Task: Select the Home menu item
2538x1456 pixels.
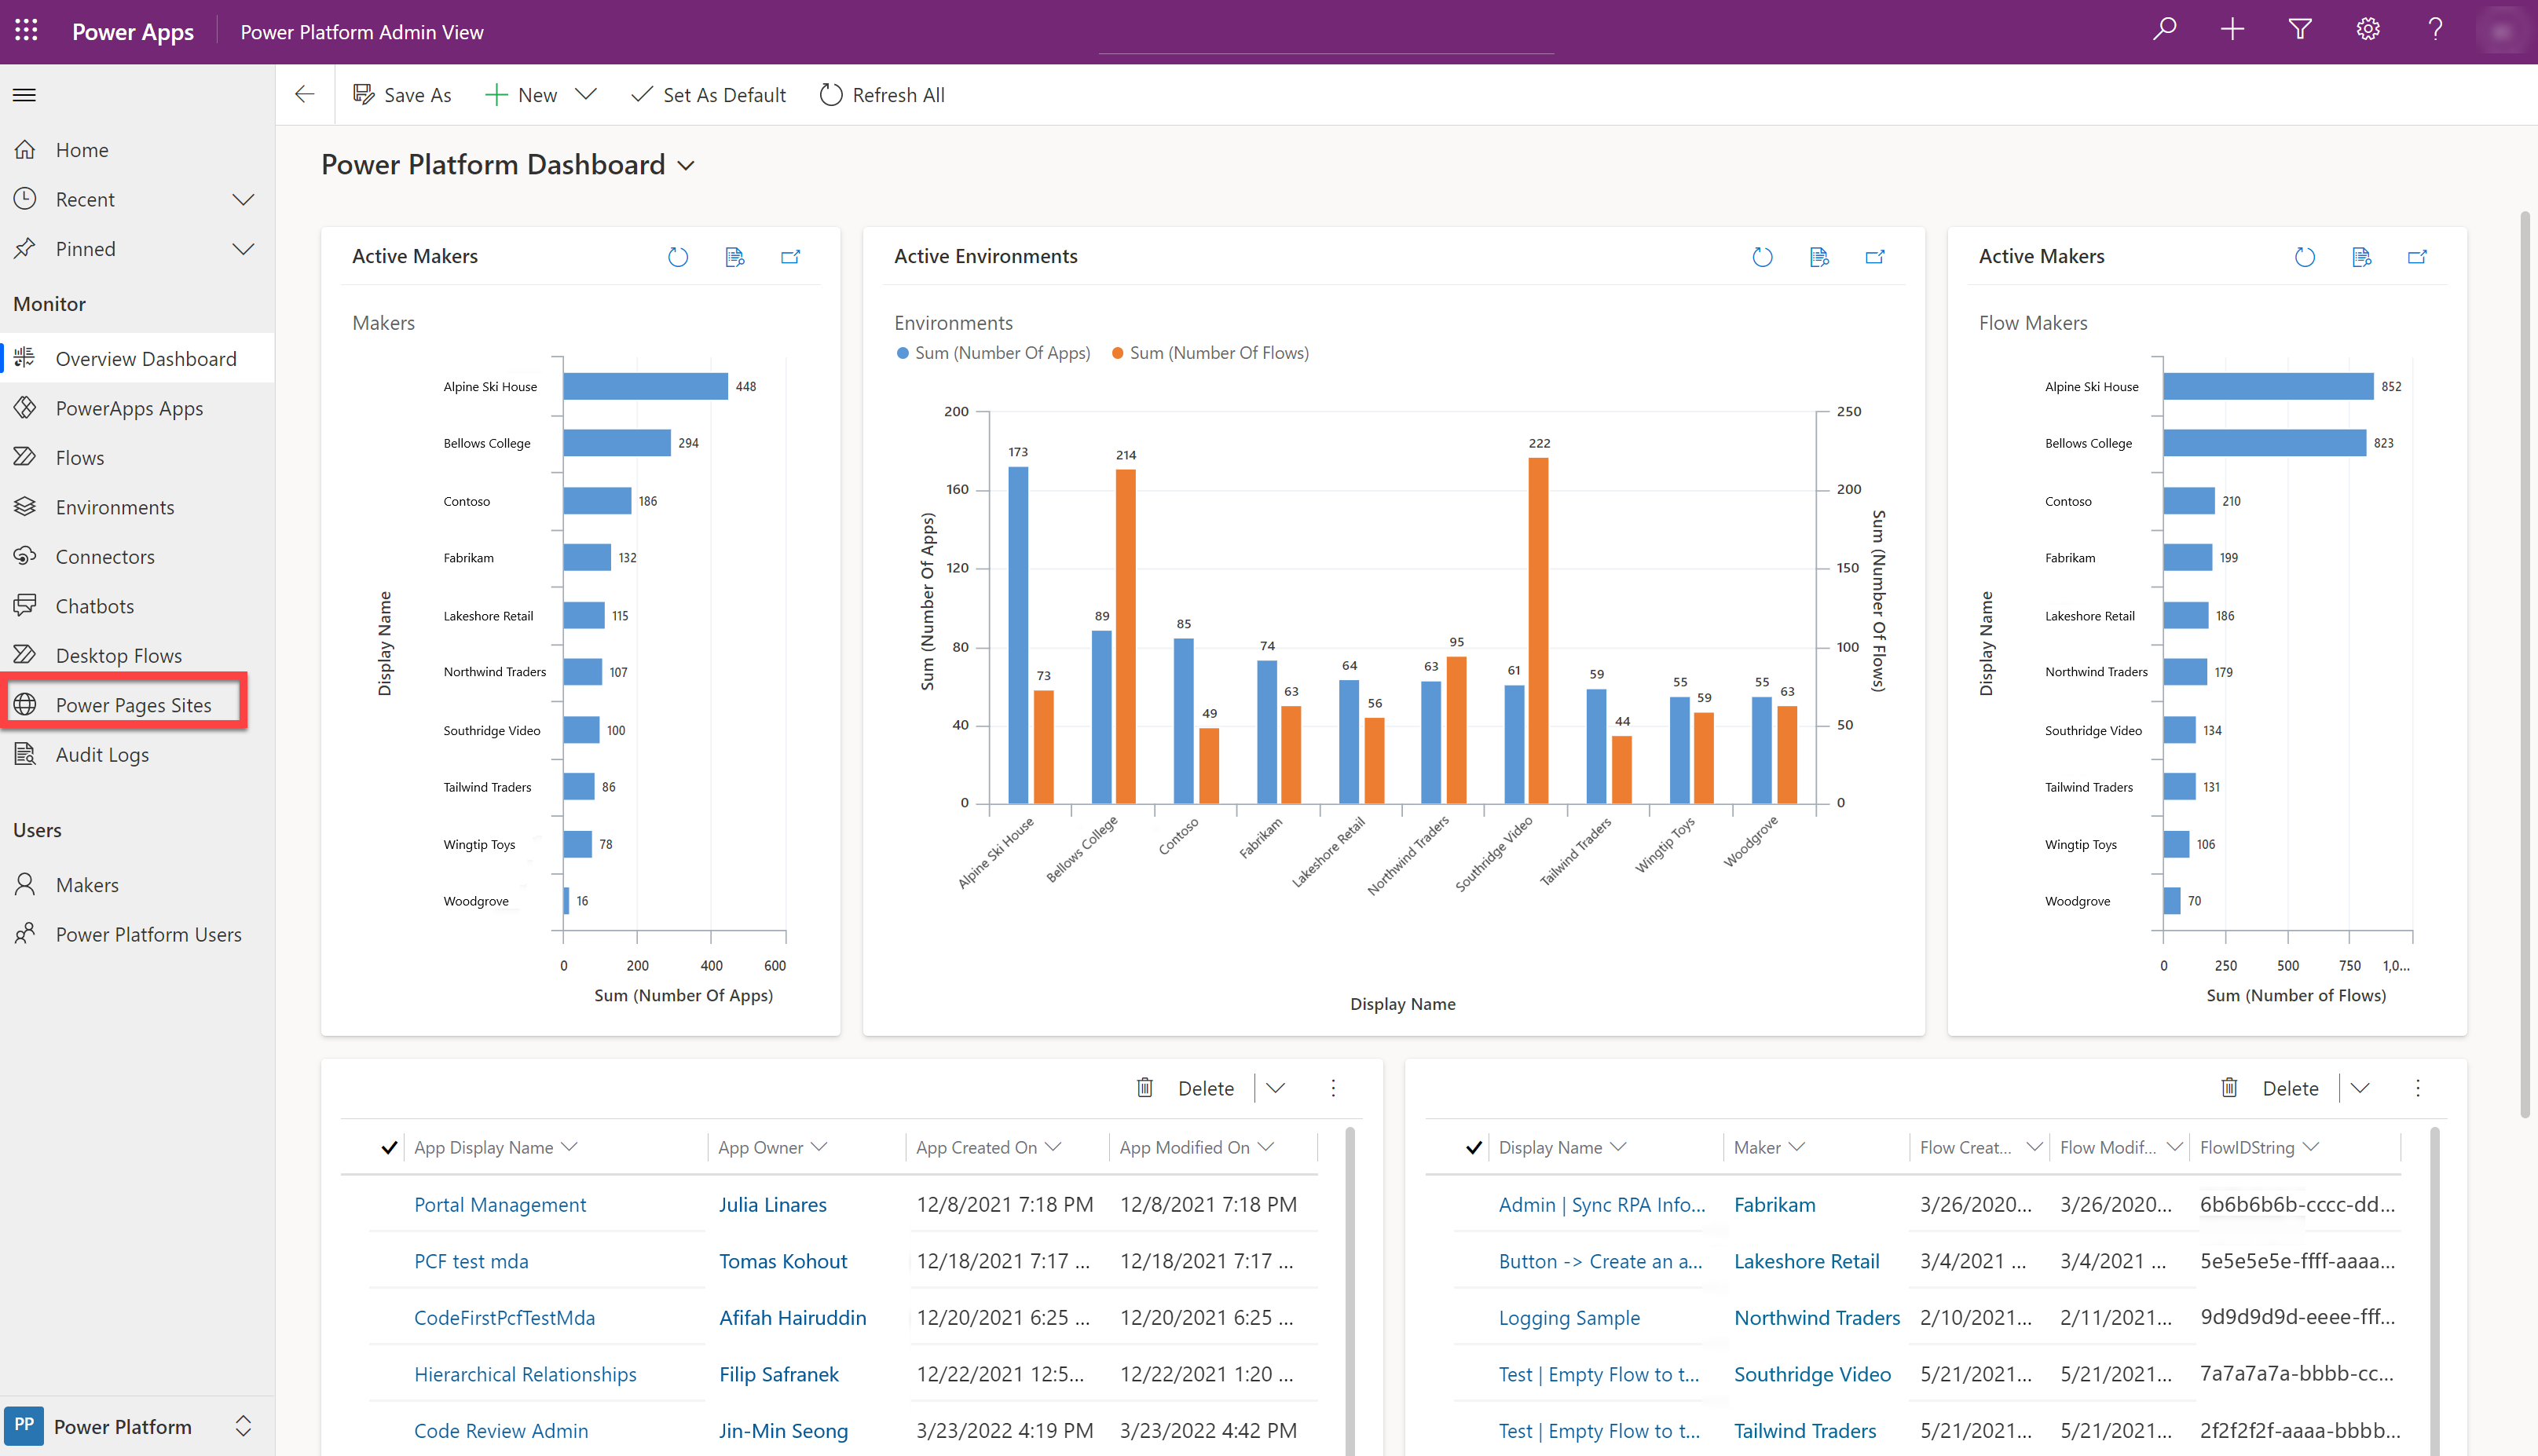Action: pyautogui.click(x=80, y=148)
